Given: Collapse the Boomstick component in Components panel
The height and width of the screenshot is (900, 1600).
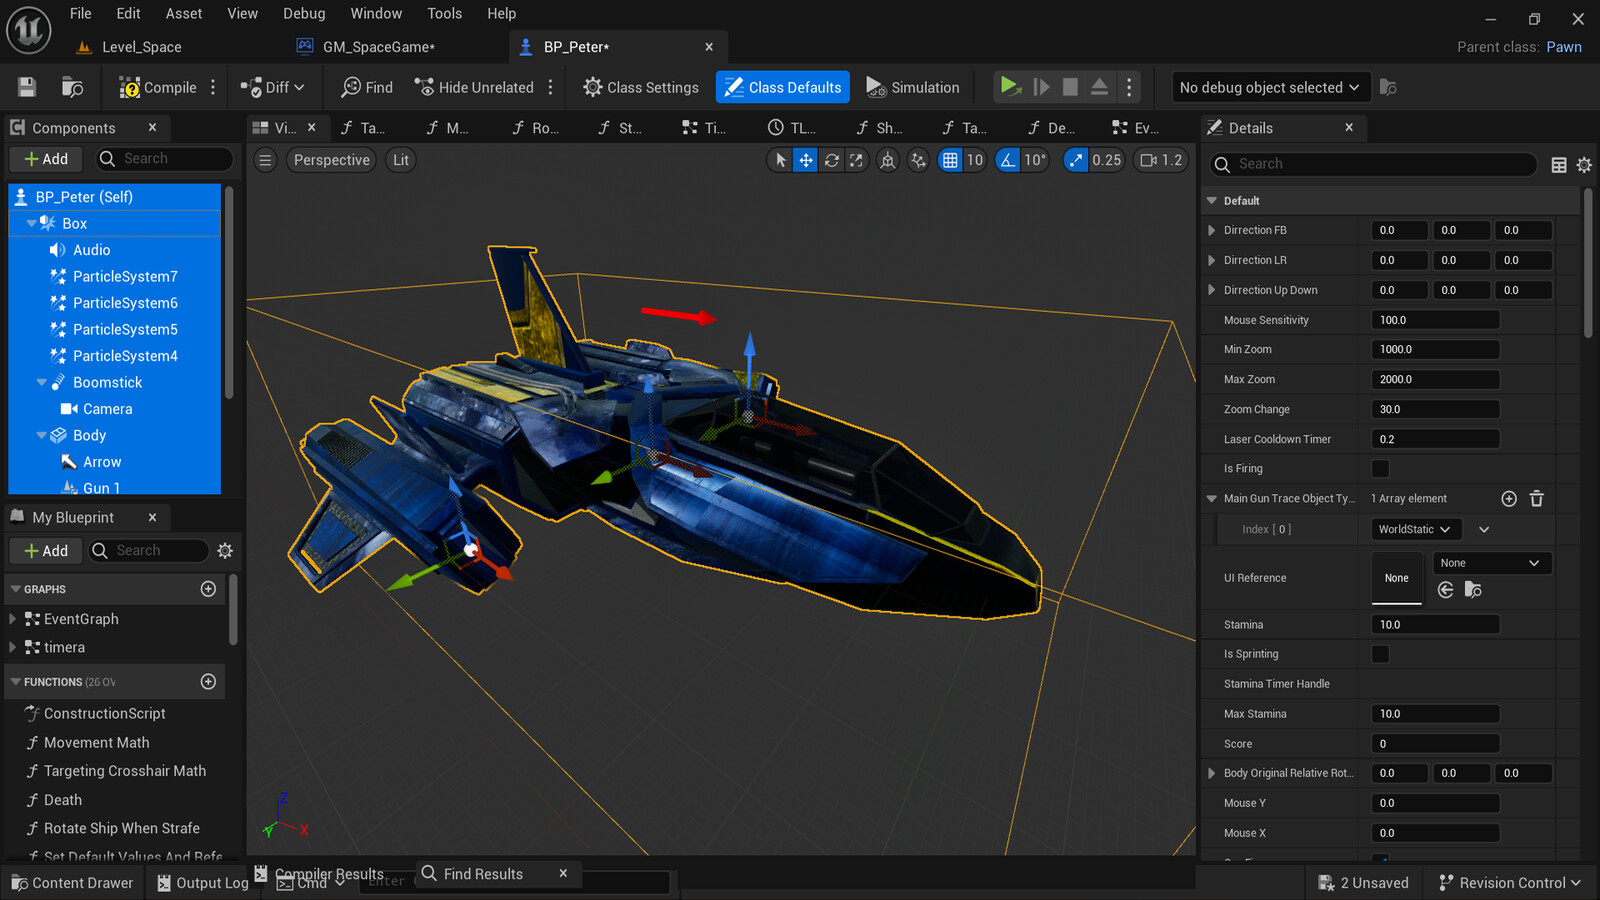Looking at the screenshot, I should tap(42, 382).
